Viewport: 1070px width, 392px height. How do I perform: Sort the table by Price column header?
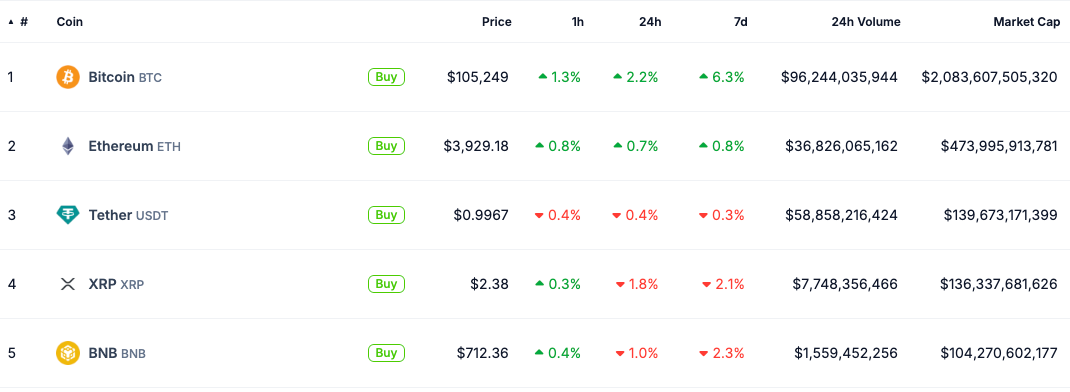point(496,22)
